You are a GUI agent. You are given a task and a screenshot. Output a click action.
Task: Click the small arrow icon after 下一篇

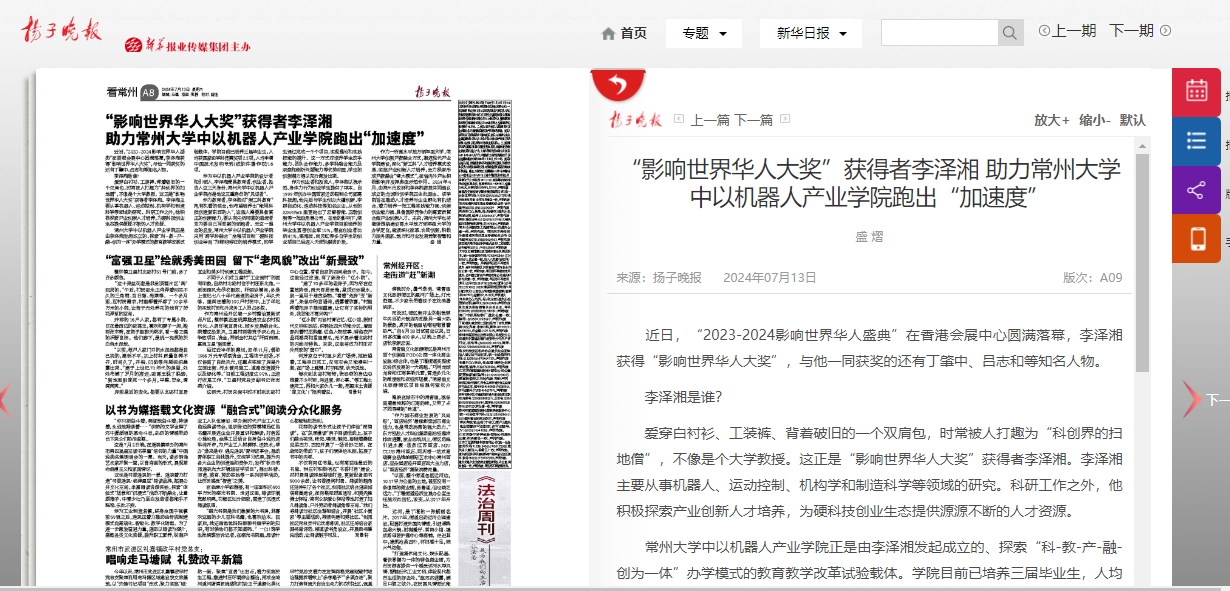point(783,119)
